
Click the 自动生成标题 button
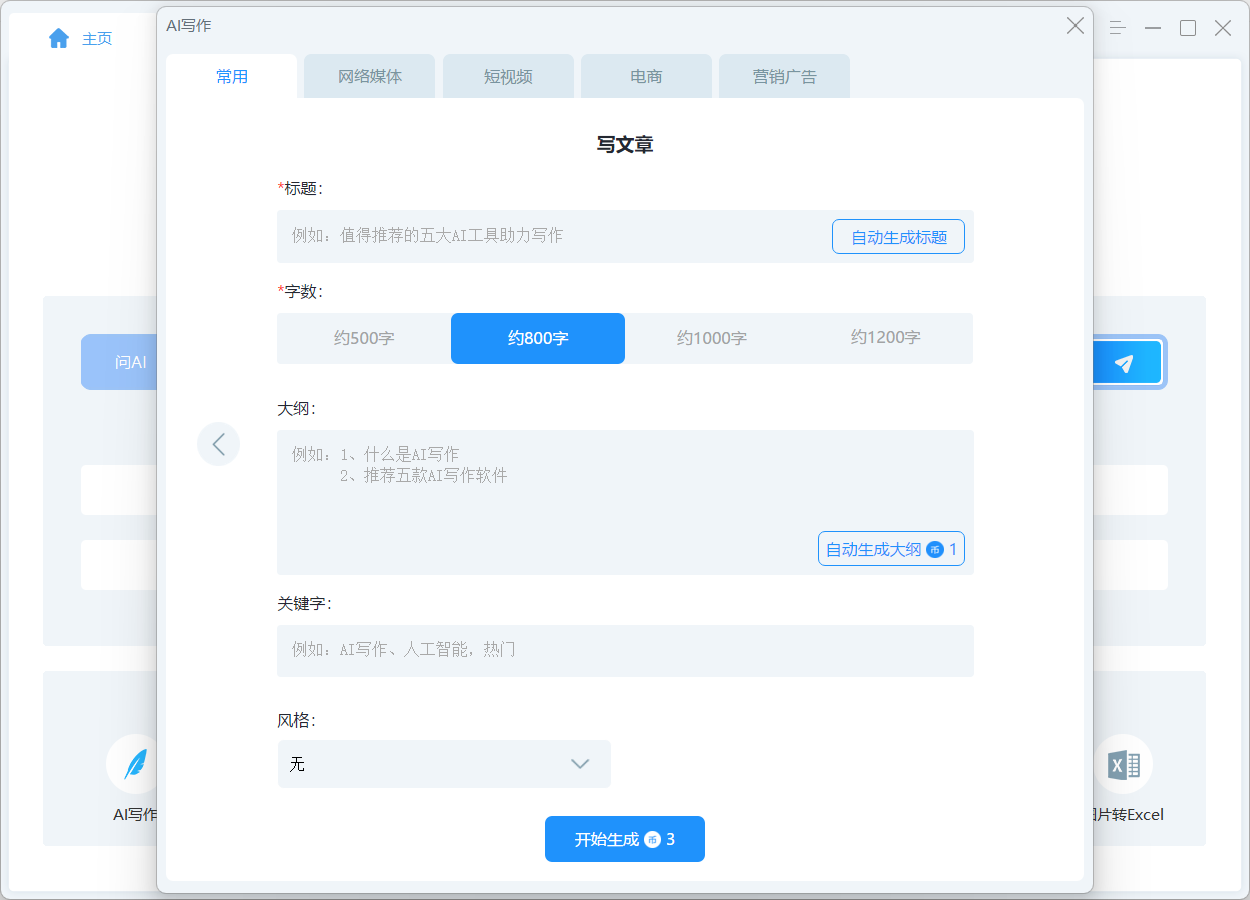[x=897, y=236]
